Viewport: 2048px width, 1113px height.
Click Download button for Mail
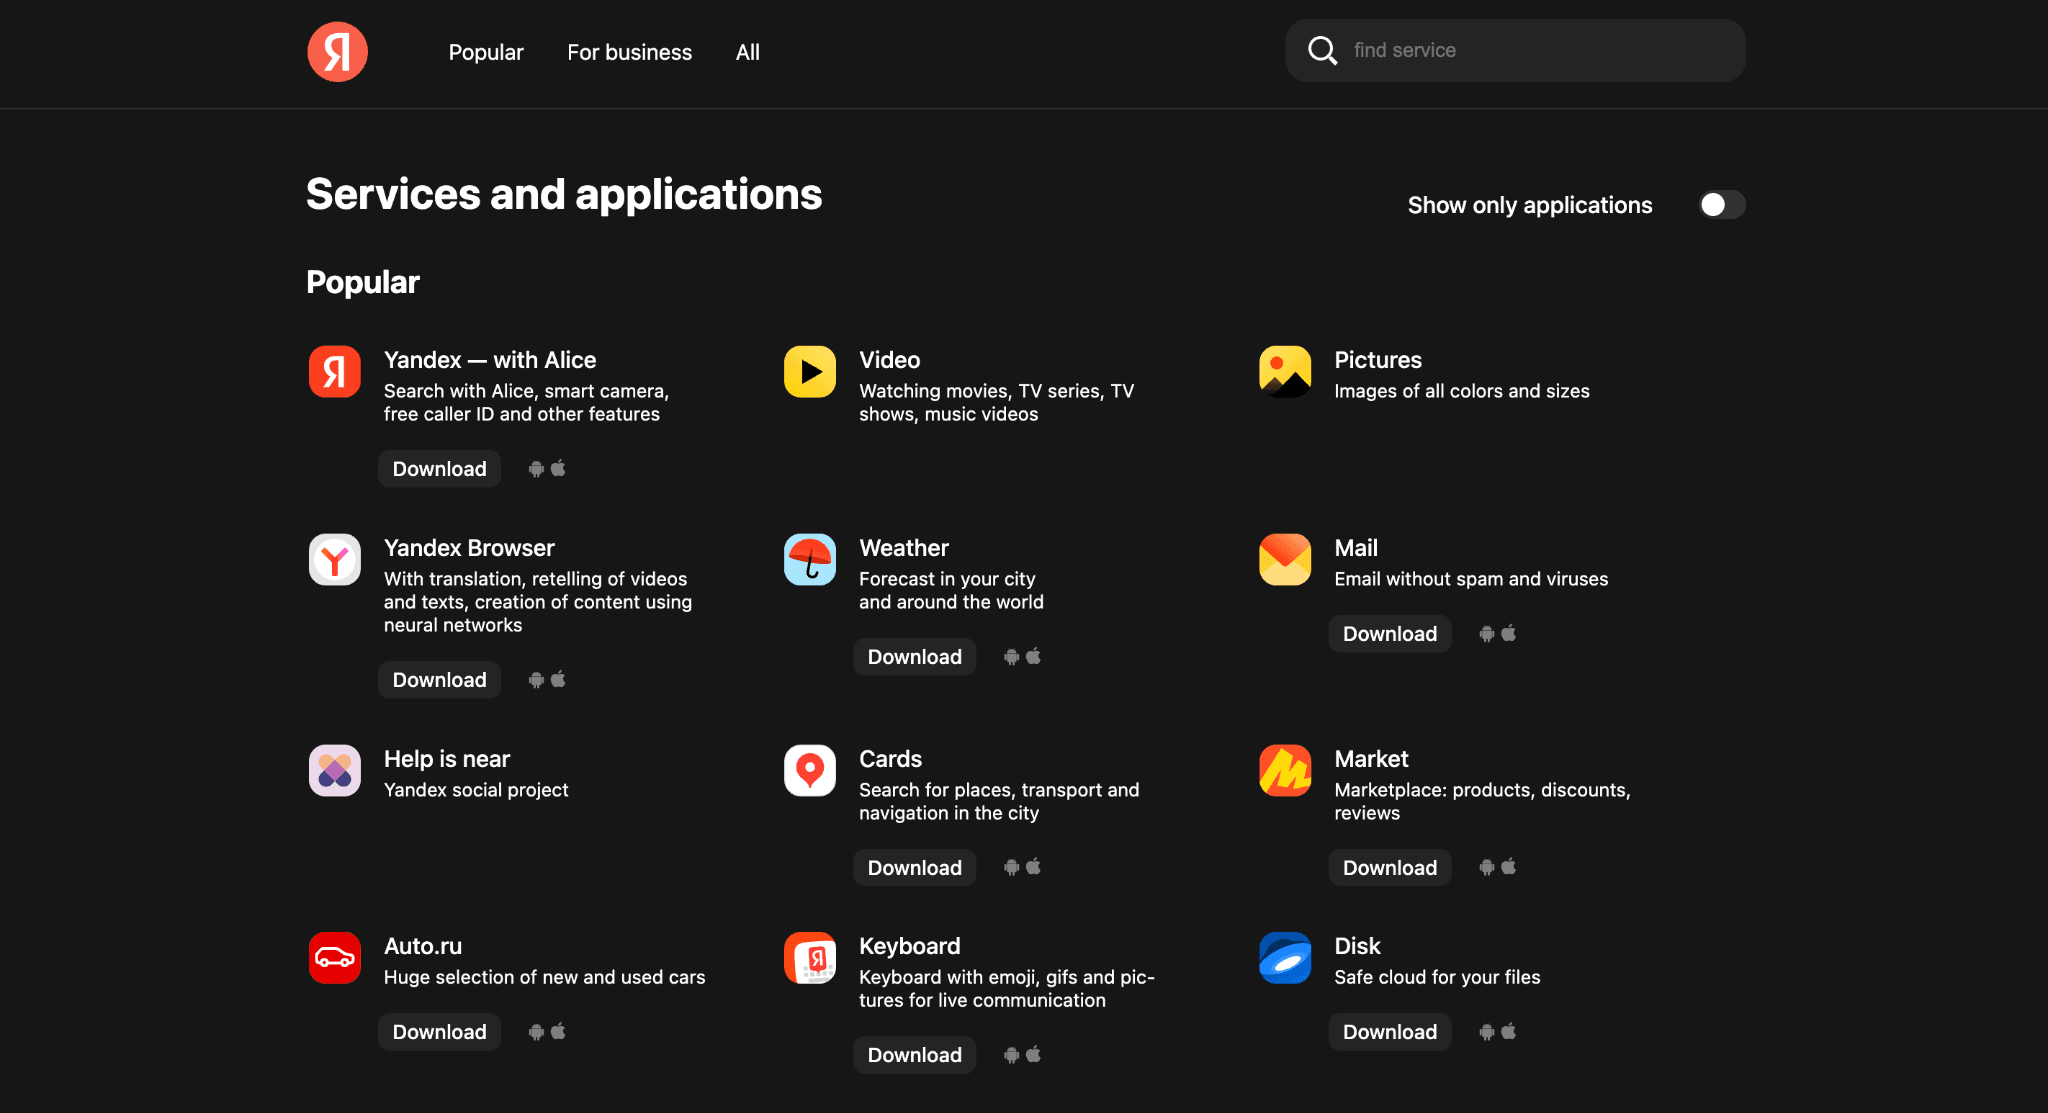[1389, 634]
